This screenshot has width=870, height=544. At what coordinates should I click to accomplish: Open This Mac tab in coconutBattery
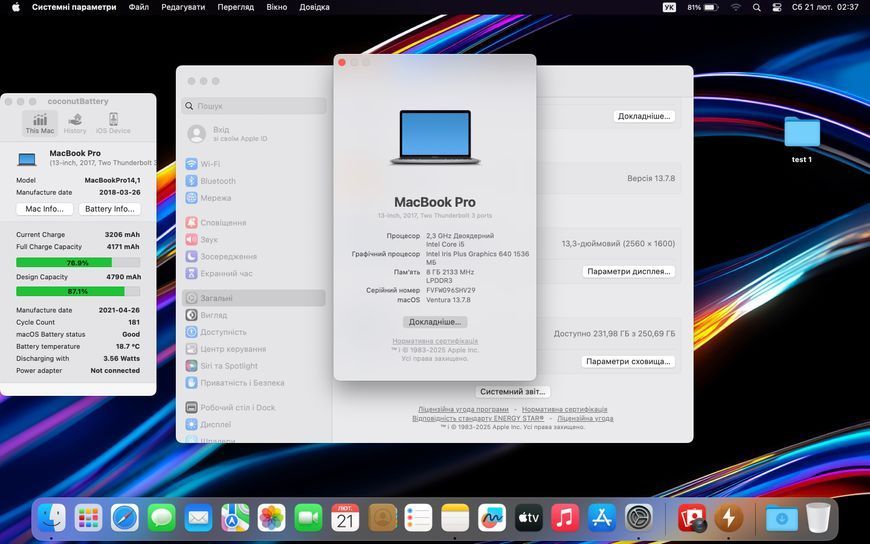click(x=39, y=123)
